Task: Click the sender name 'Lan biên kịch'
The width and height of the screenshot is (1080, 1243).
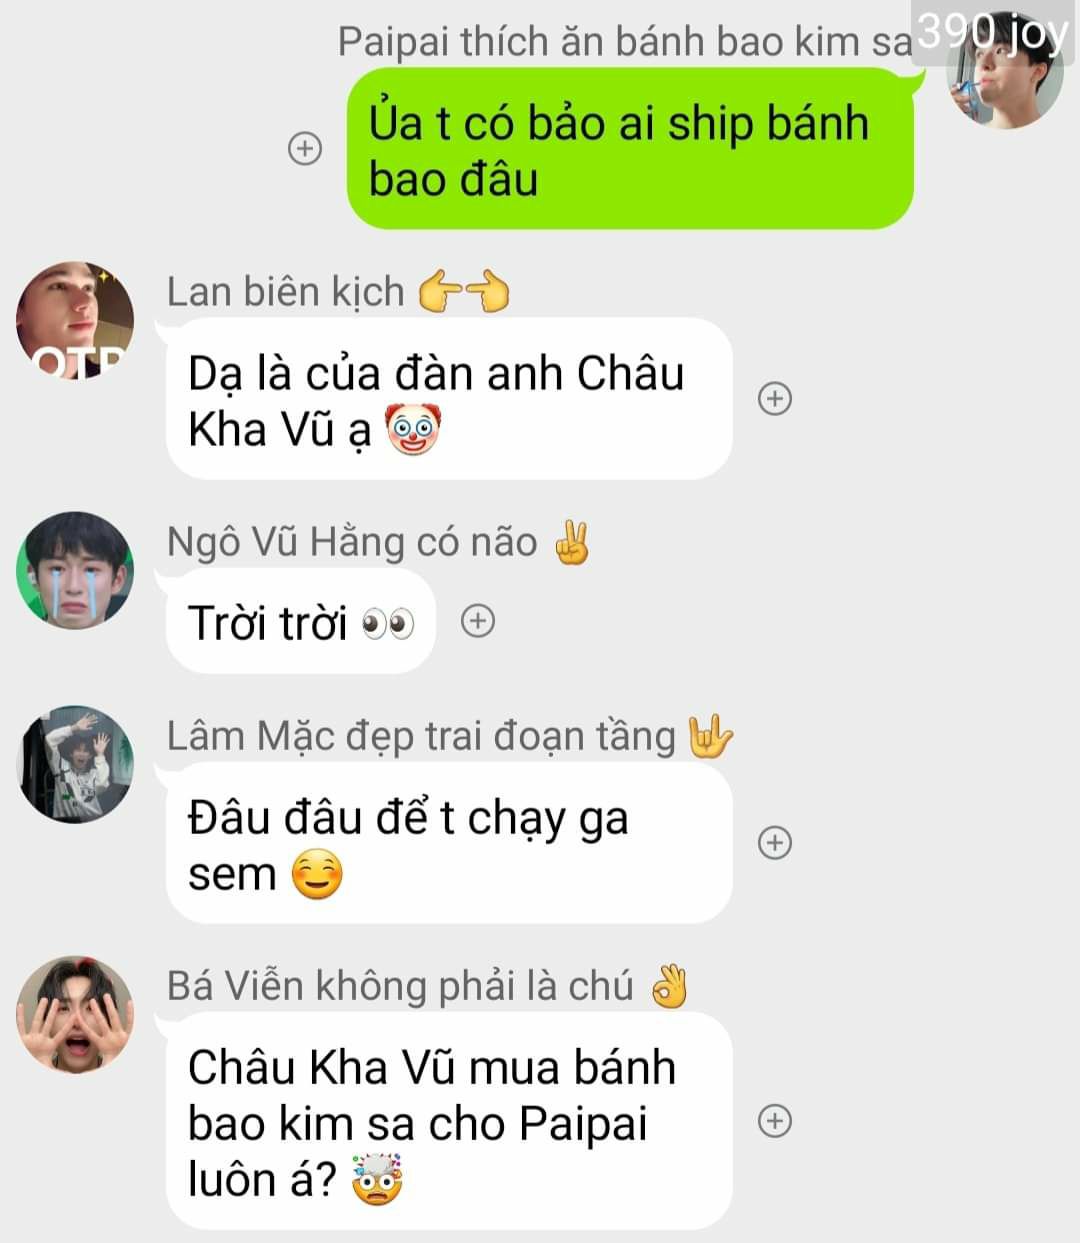Action: (285, 292)
